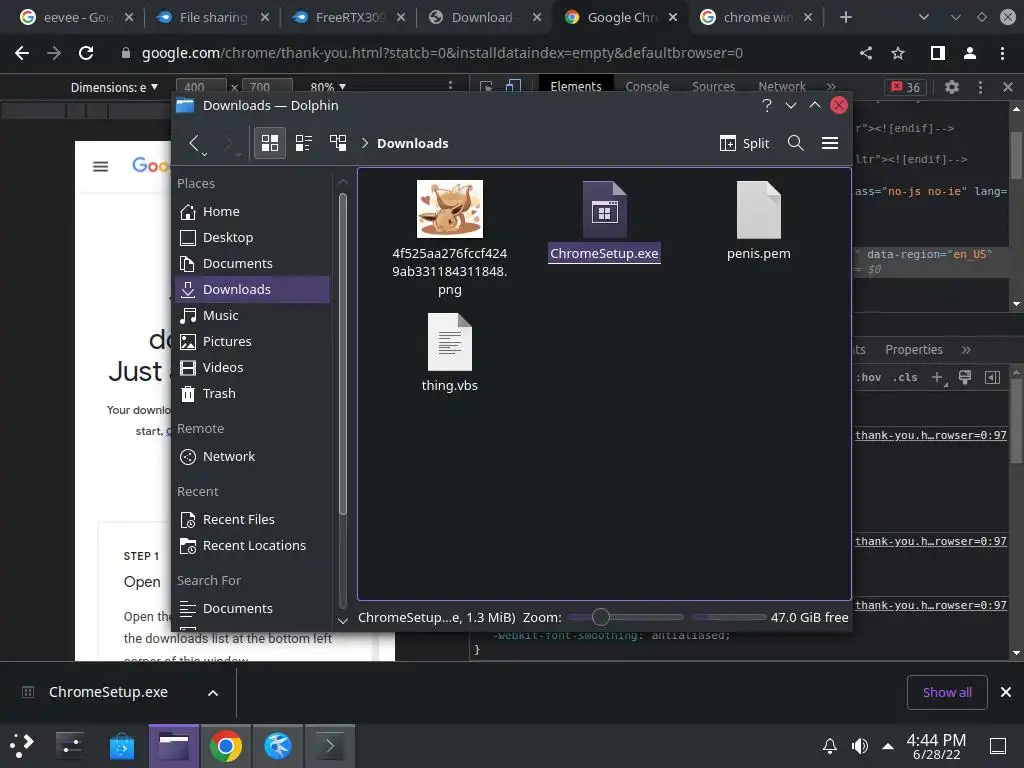Viewport: 1024px width, 768px height.
Task: Open Dolphin hamburger menu
Action: click(830, 143)
